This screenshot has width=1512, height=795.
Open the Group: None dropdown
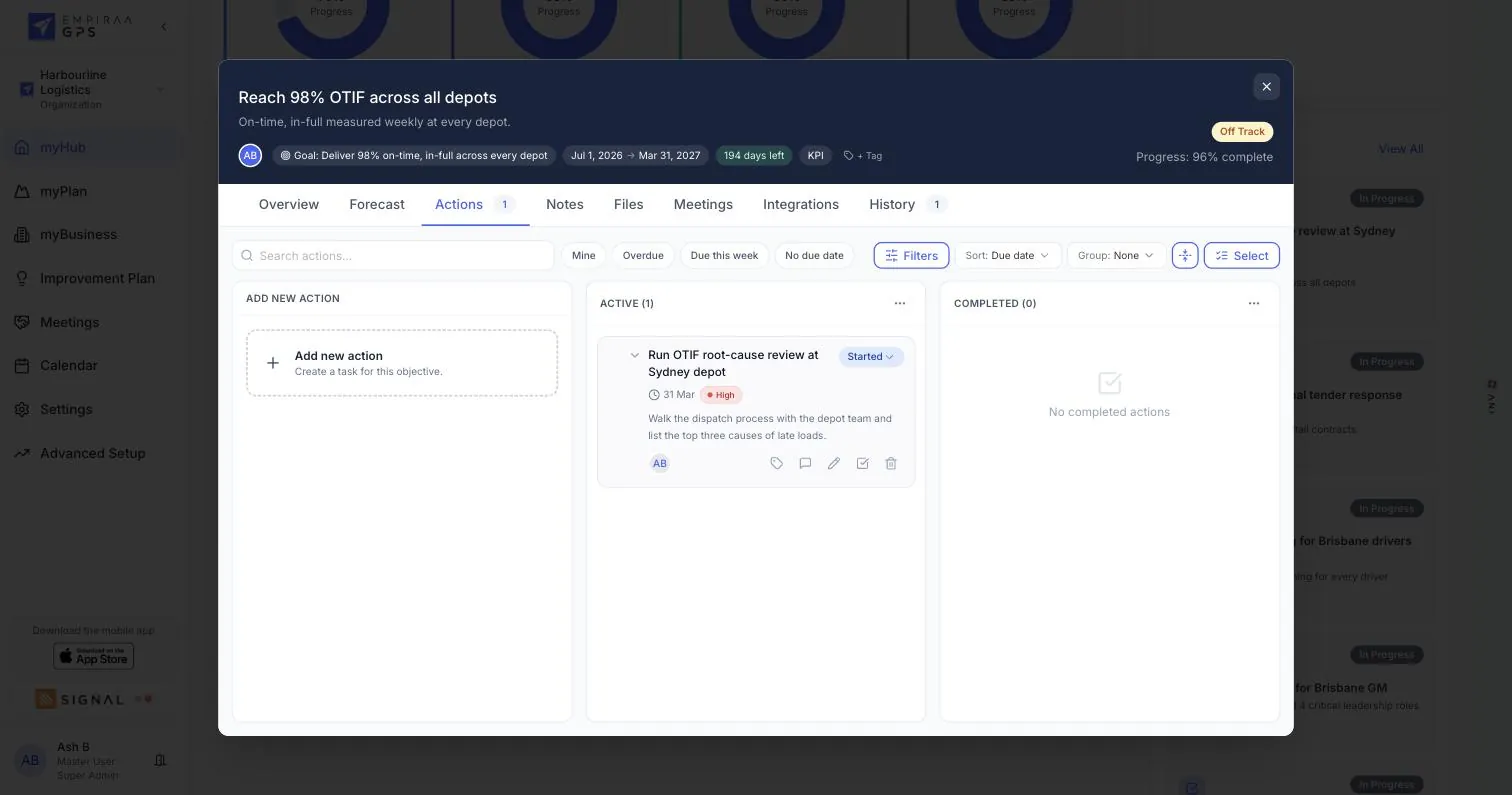[x=1116, y=255]
